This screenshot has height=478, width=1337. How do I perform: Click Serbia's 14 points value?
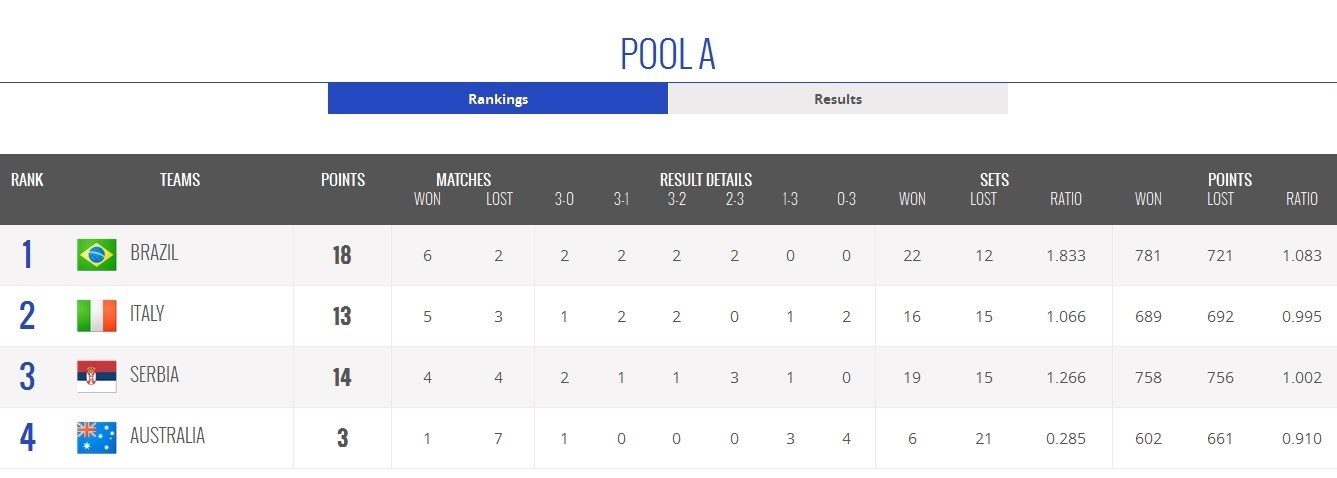342,377
